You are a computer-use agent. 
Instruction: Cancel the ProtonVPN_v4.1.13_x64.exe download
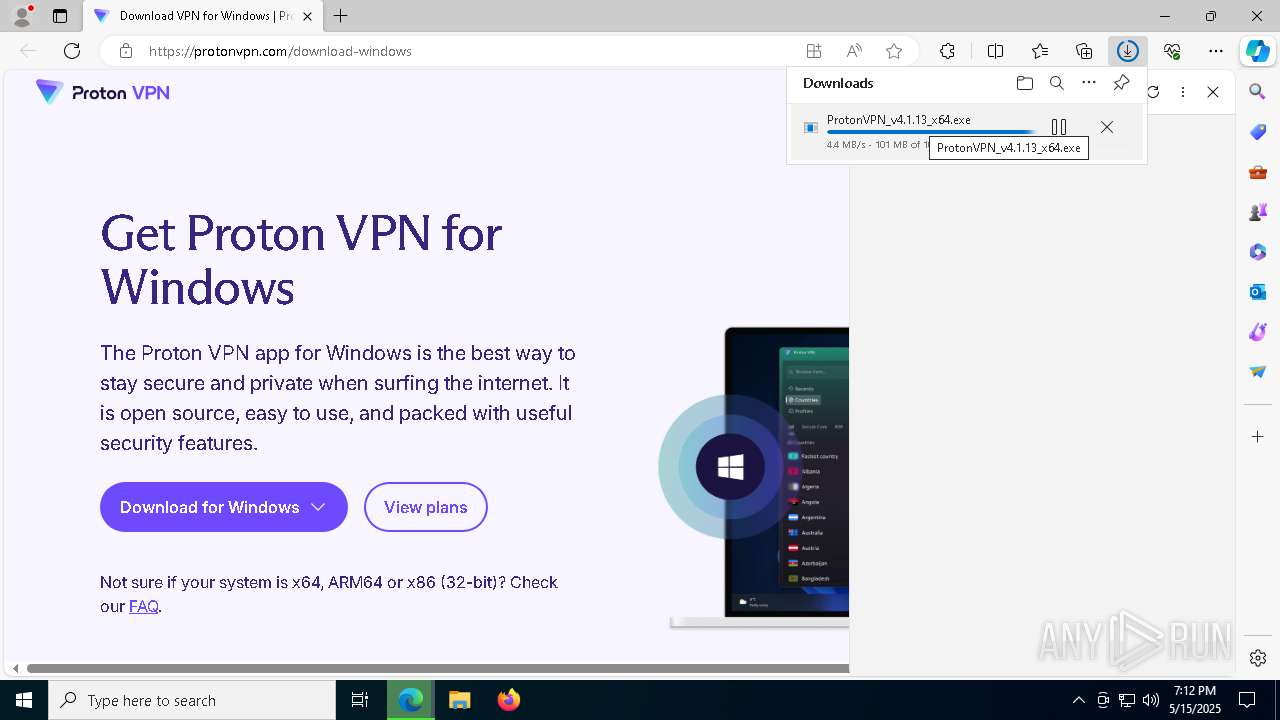tap(1106, 127)
